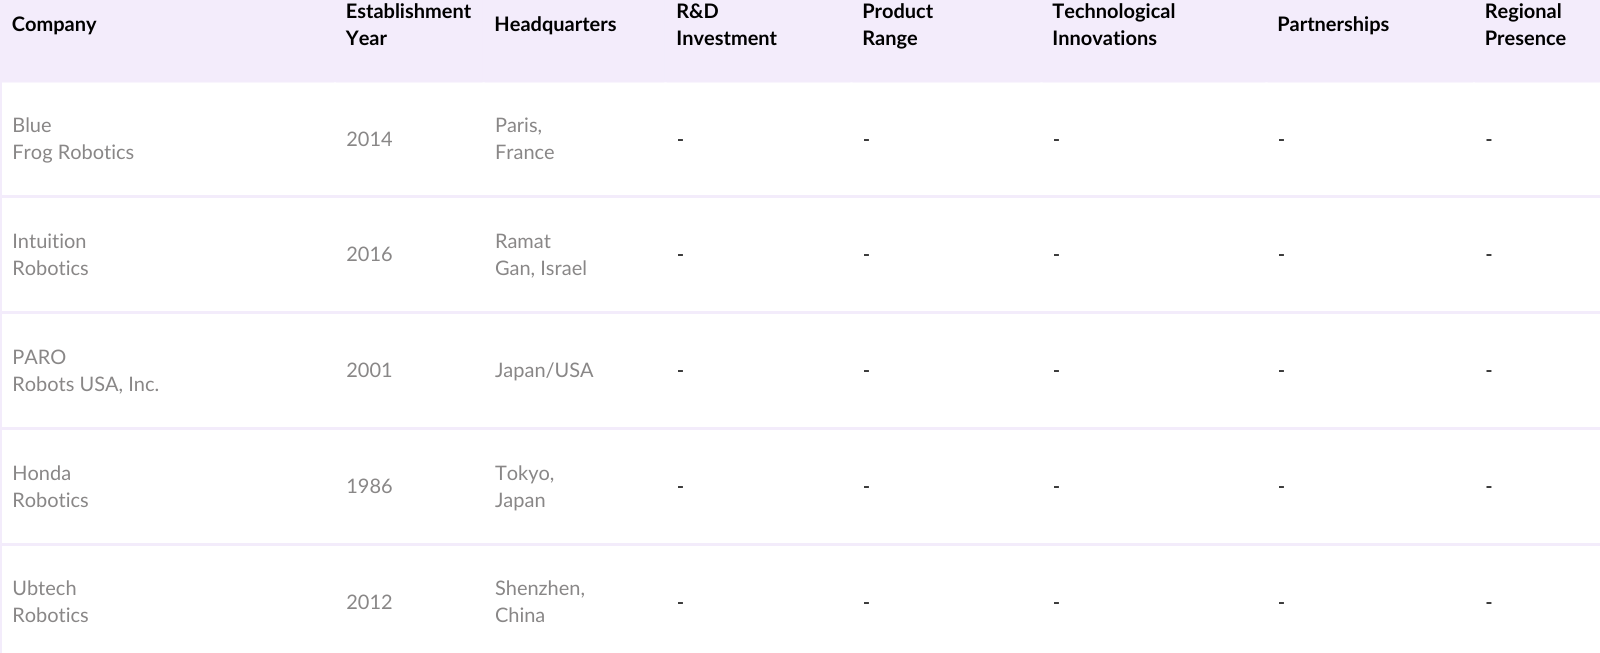The height and width of the screenshot is (653, 1600).
Task: Click the Partnerships column header
Action: coord(1332,25)
